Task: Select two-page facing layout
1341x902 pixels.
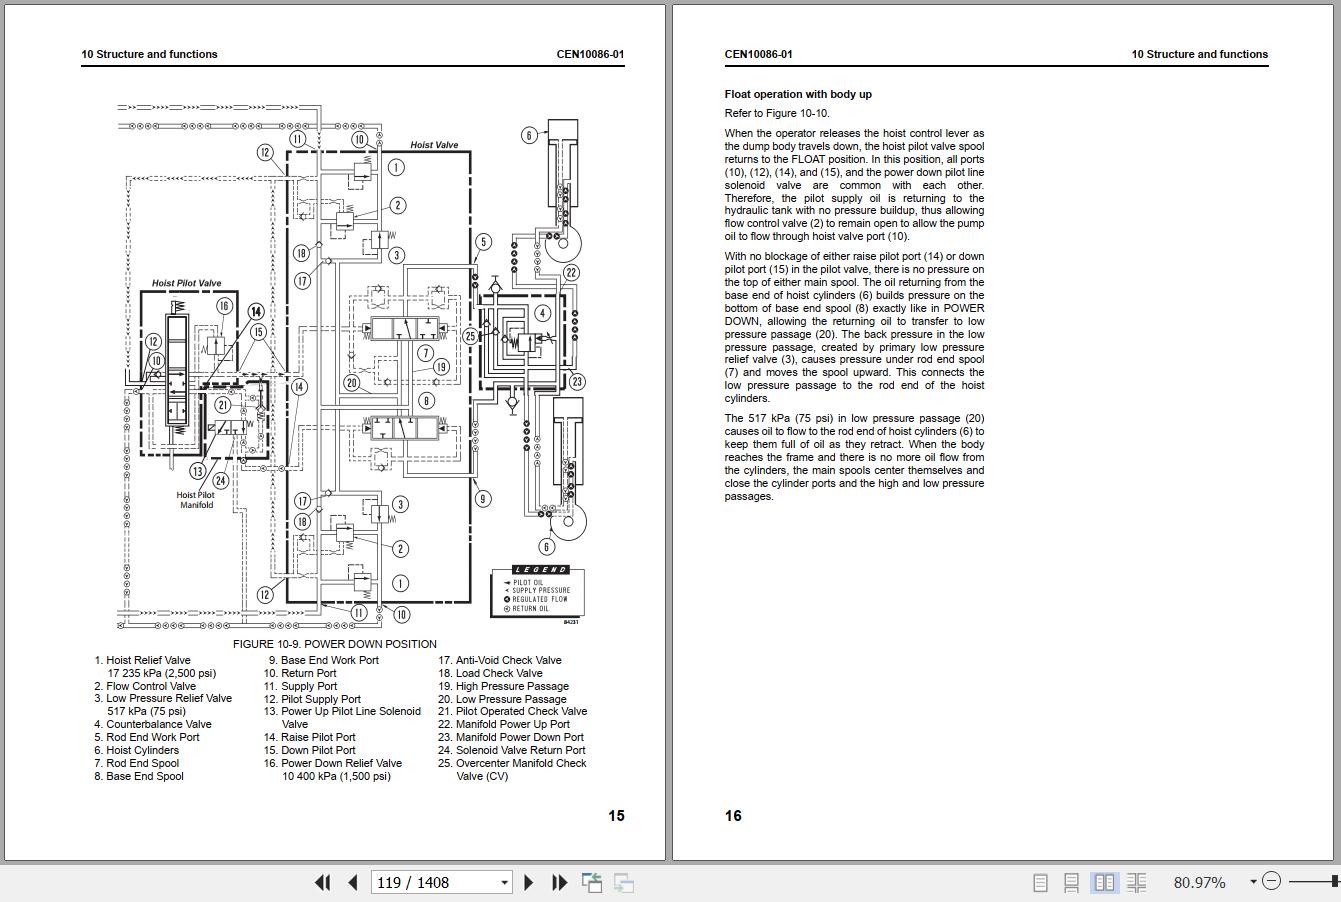Action: [1104, 882]
